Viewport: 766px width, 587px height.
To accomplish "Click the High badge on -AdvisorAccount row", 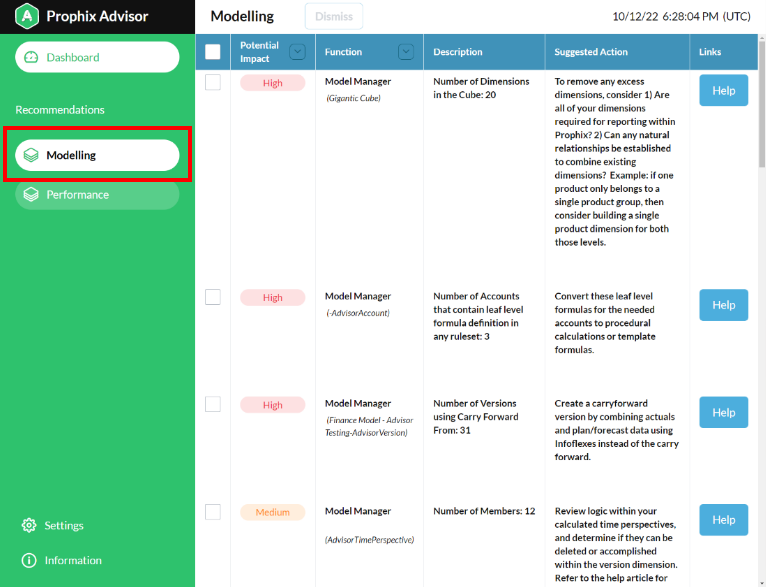I will pos(273,298).
